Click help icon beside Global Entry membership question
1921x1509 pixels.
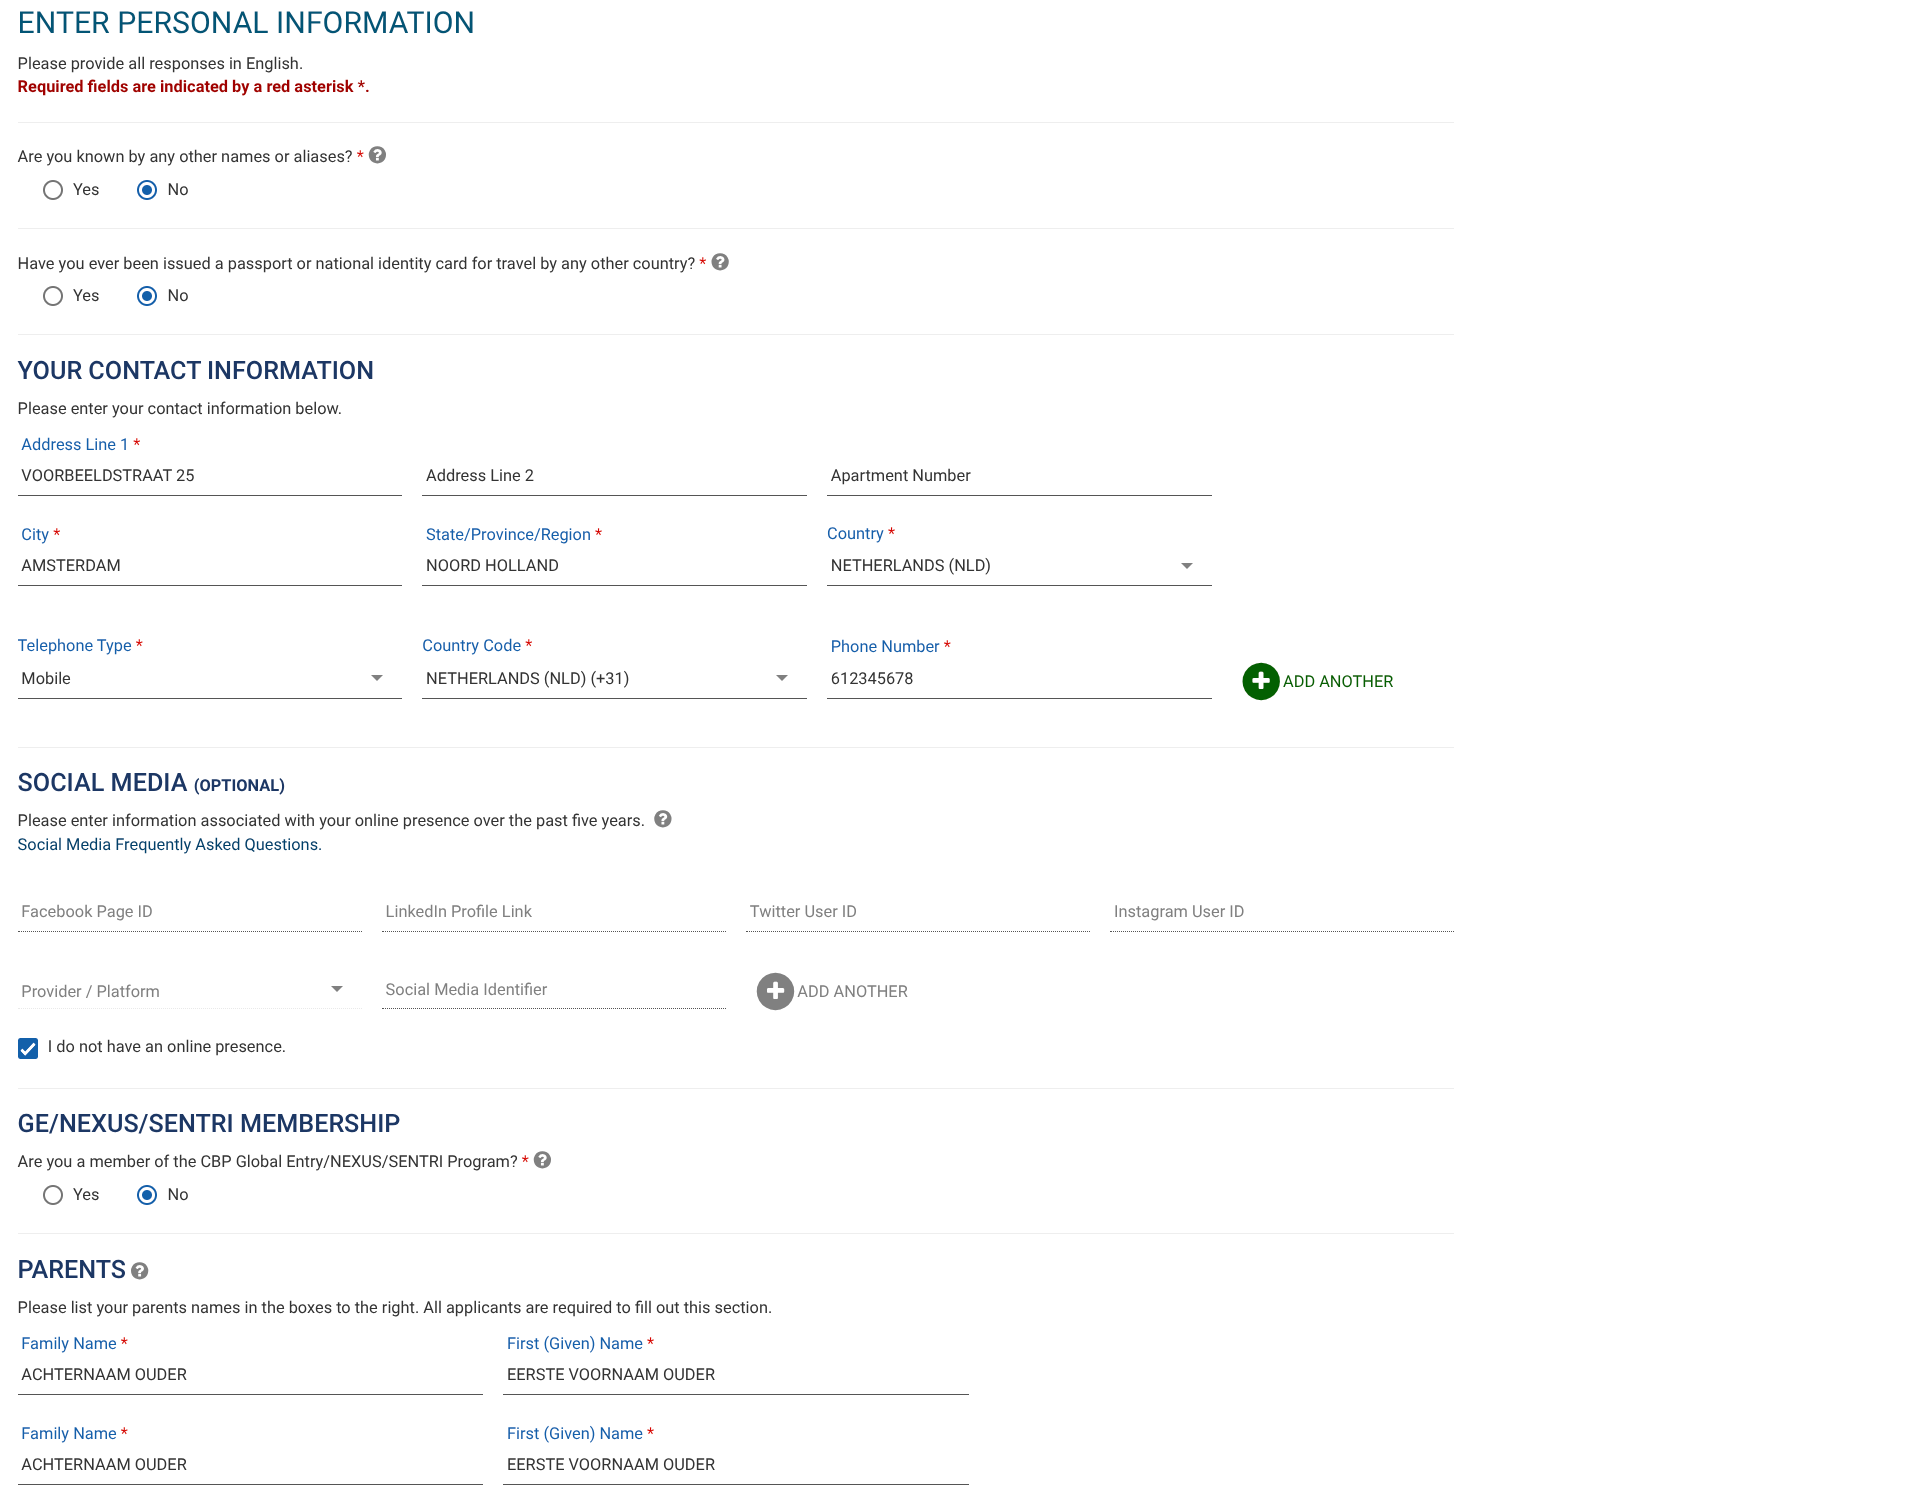pyautogui.click(x=543, y=1160)
